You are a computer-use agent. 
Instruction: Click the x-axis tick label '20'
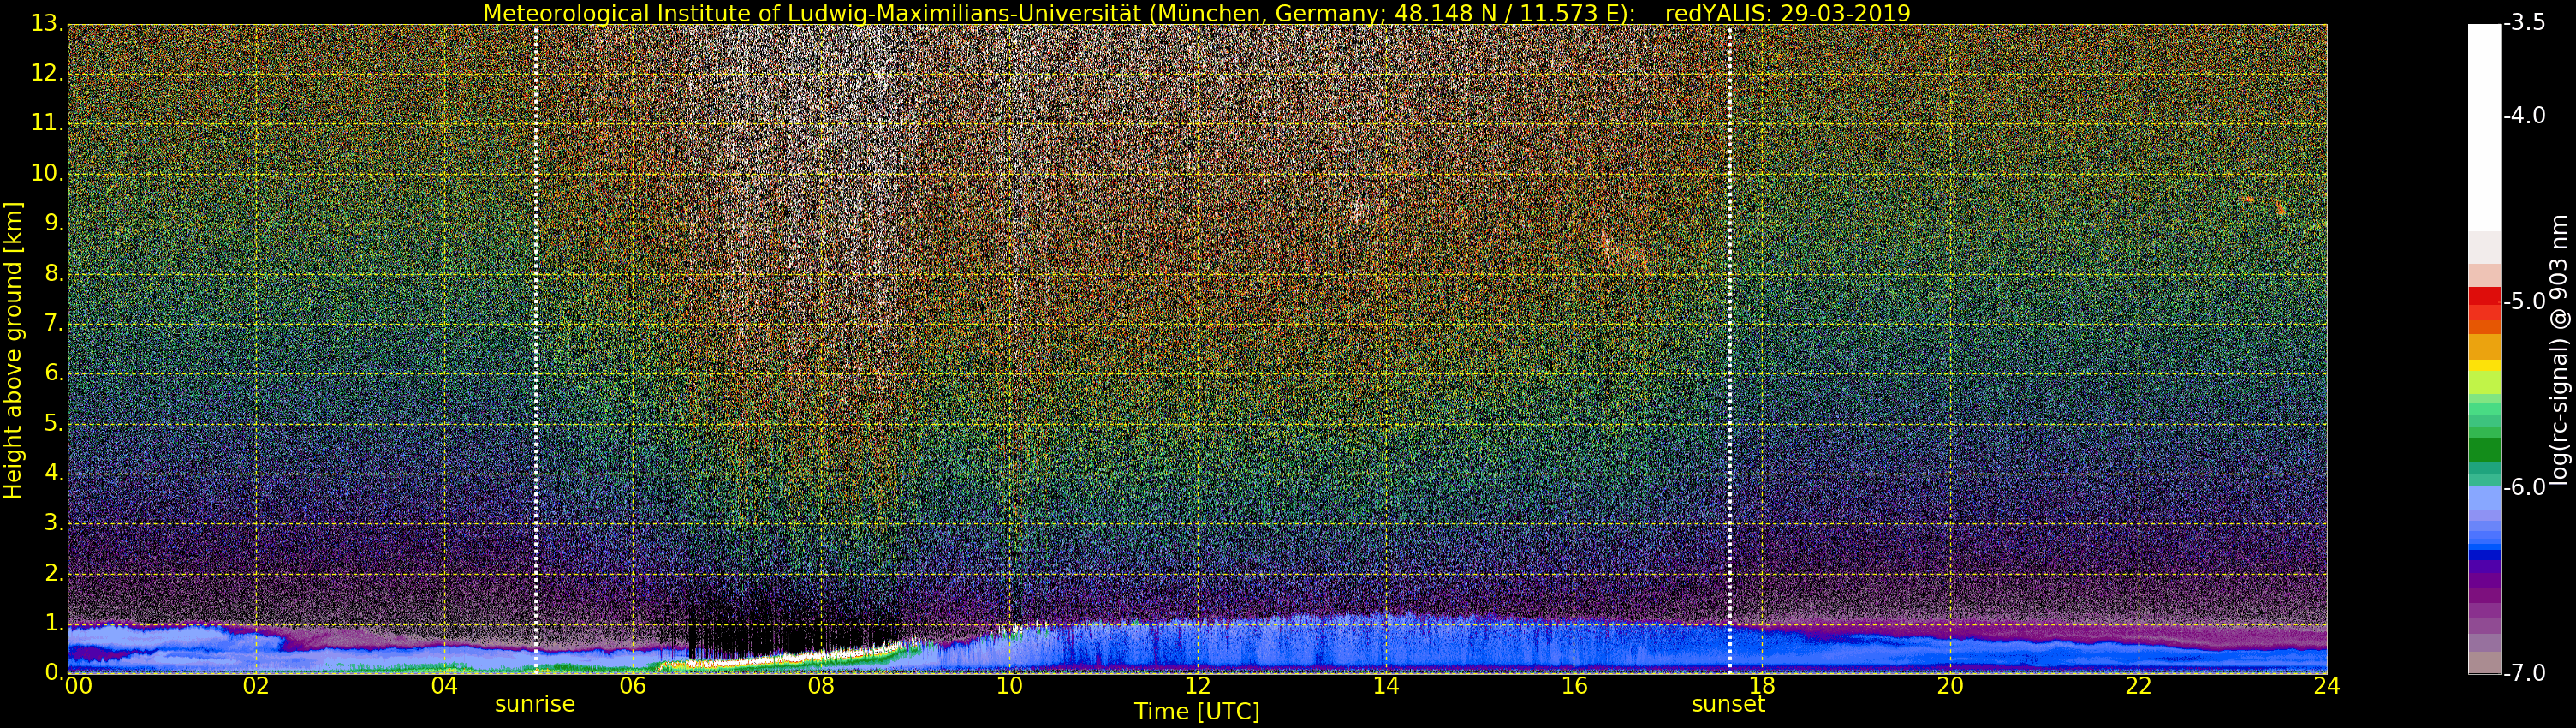pyautogui.click(x=1950, y=686)
